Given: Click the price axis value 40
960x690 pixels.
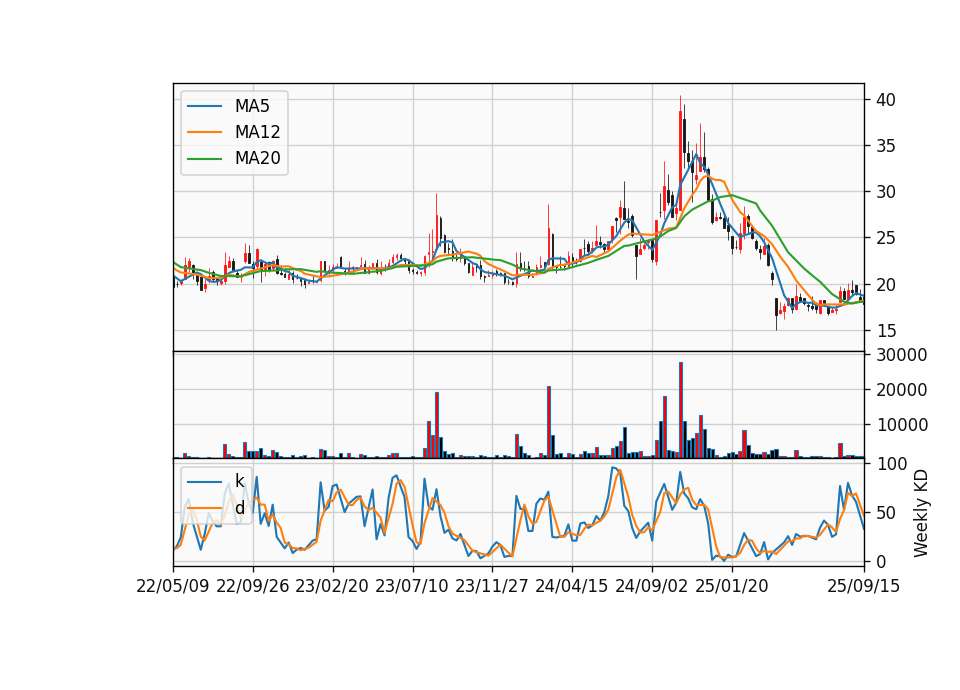Looking at the screenshot, I should pyautogui.click(x=885, y=100).
